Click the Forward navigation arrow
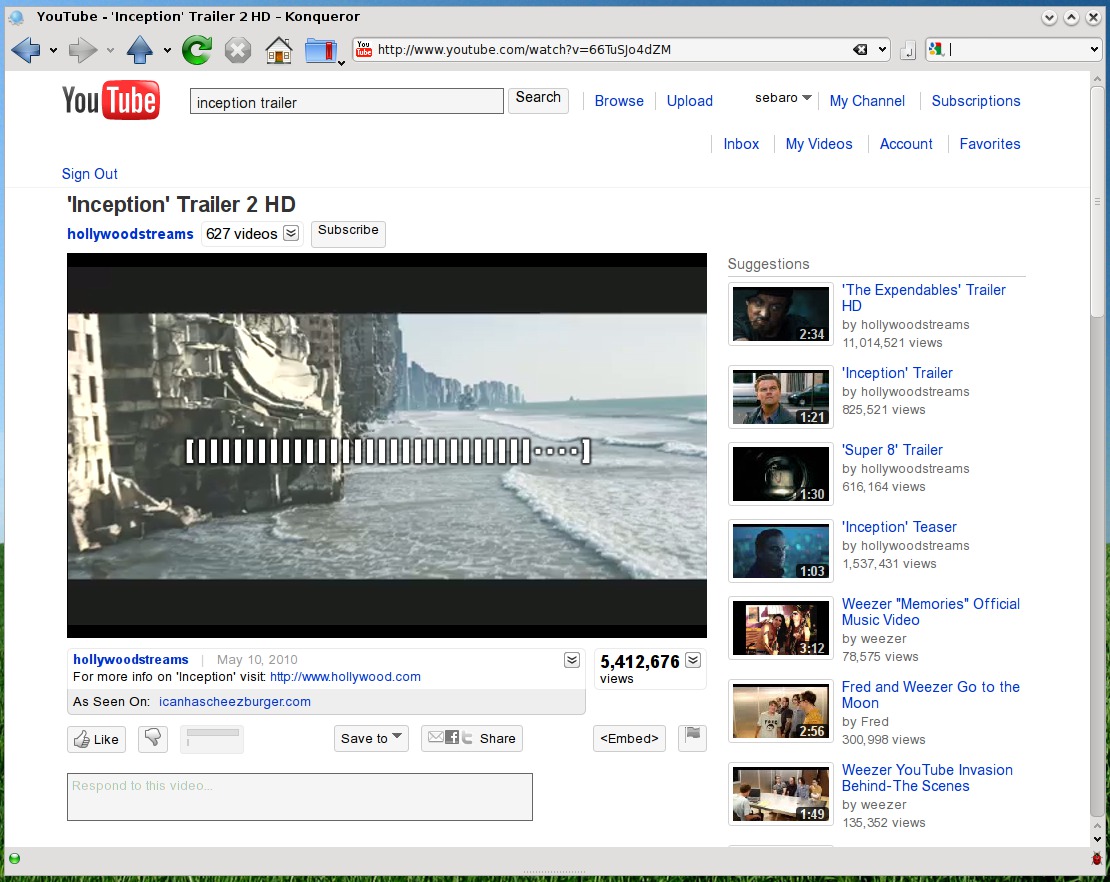This screenshot has height=882, width=1110. pyautogui.click(x=82, y=50)
